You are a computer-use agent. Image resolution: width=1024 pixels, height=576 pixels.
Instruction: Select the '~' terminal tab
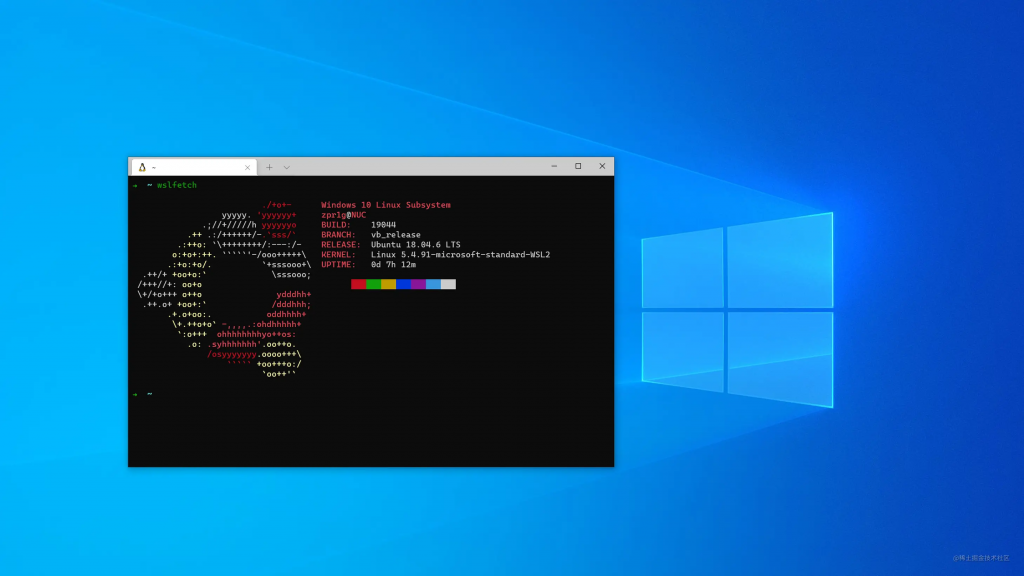194,168
